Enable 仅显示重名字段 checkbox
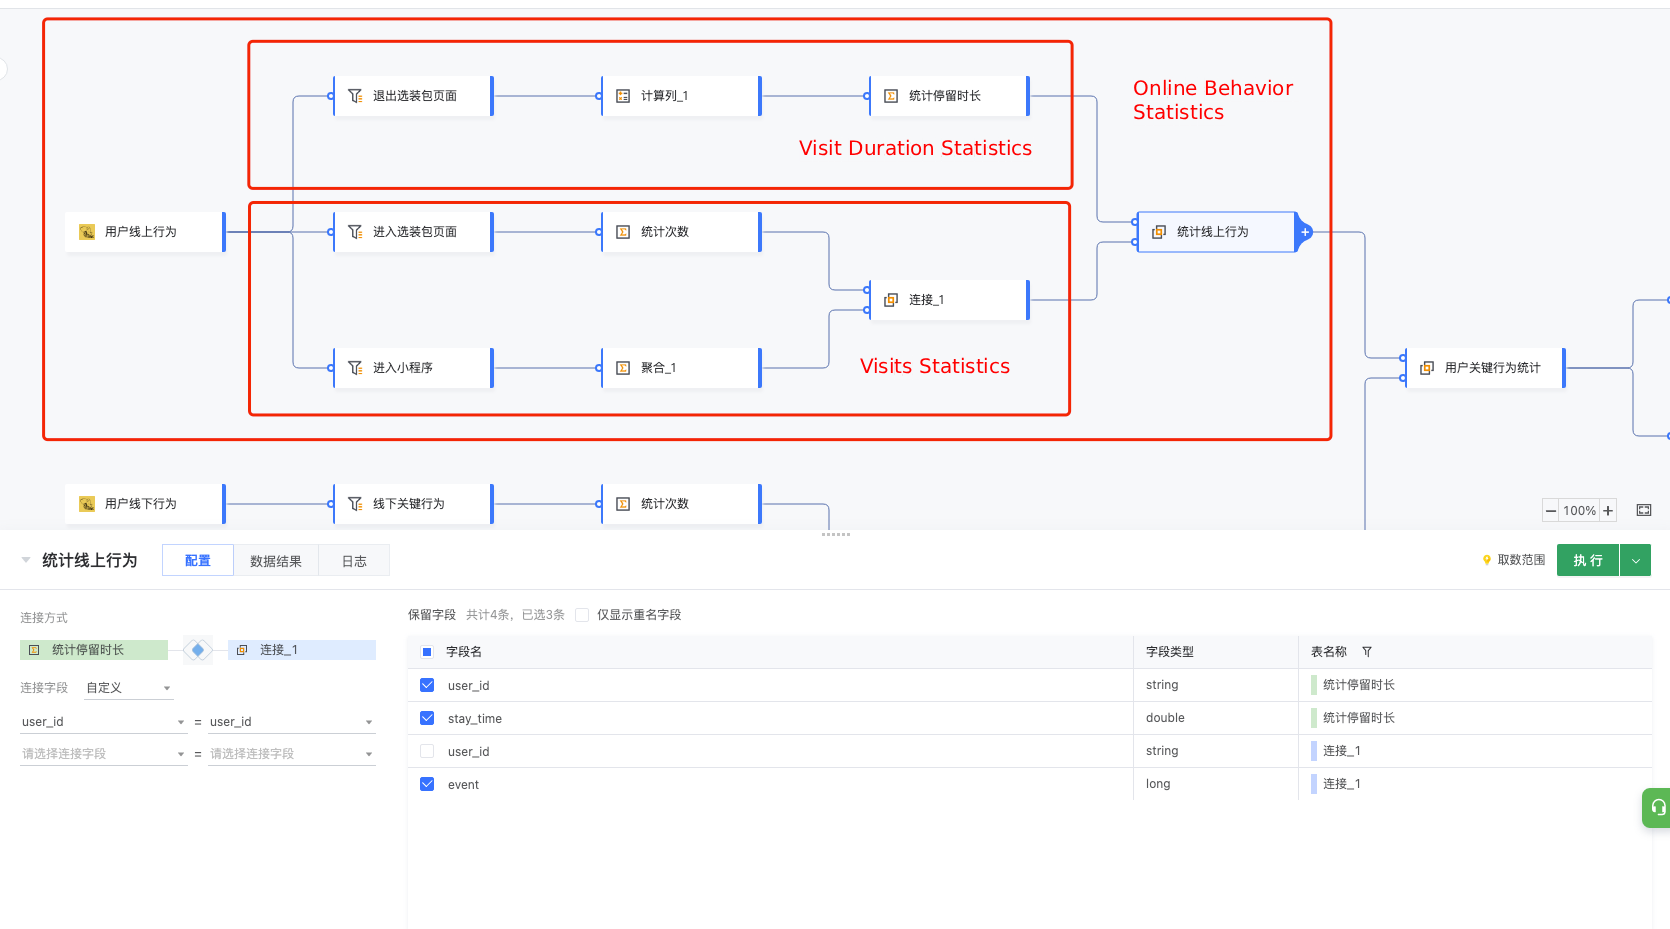 582,615
